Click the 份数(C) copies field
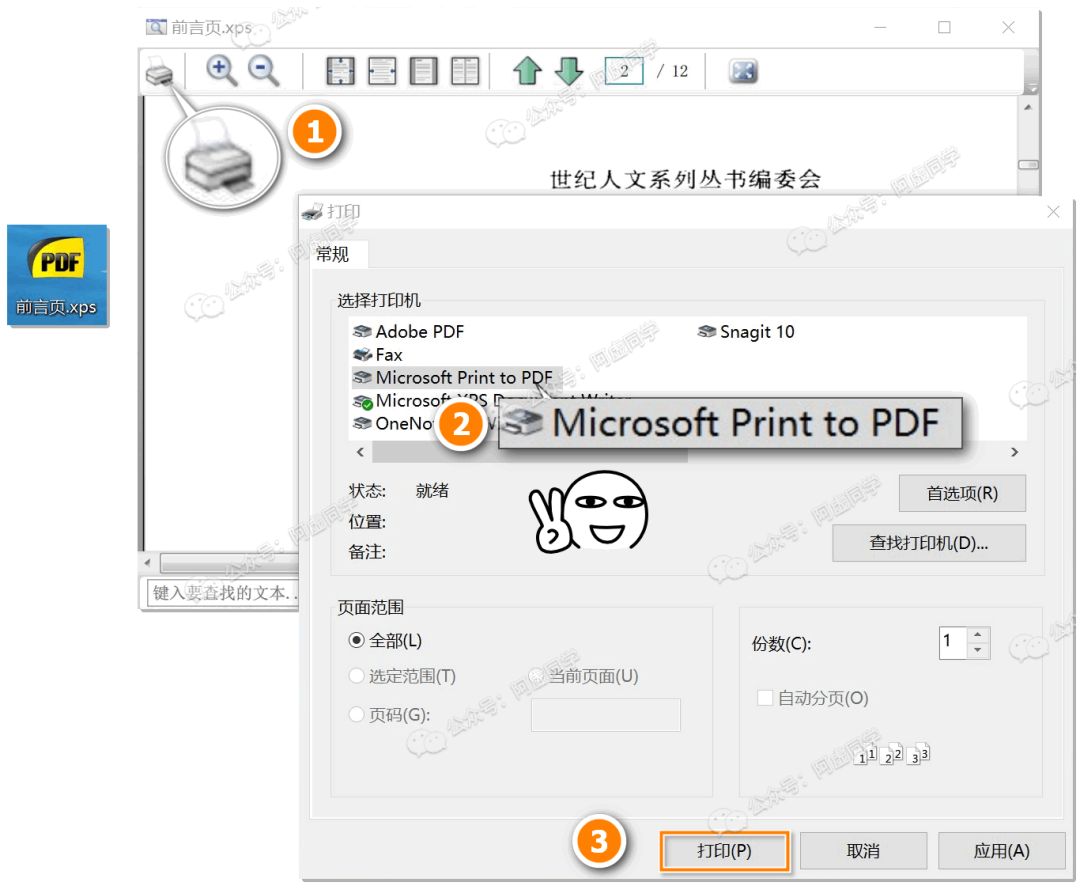This screenshot has width=1080, height=886. pos(953,642)
